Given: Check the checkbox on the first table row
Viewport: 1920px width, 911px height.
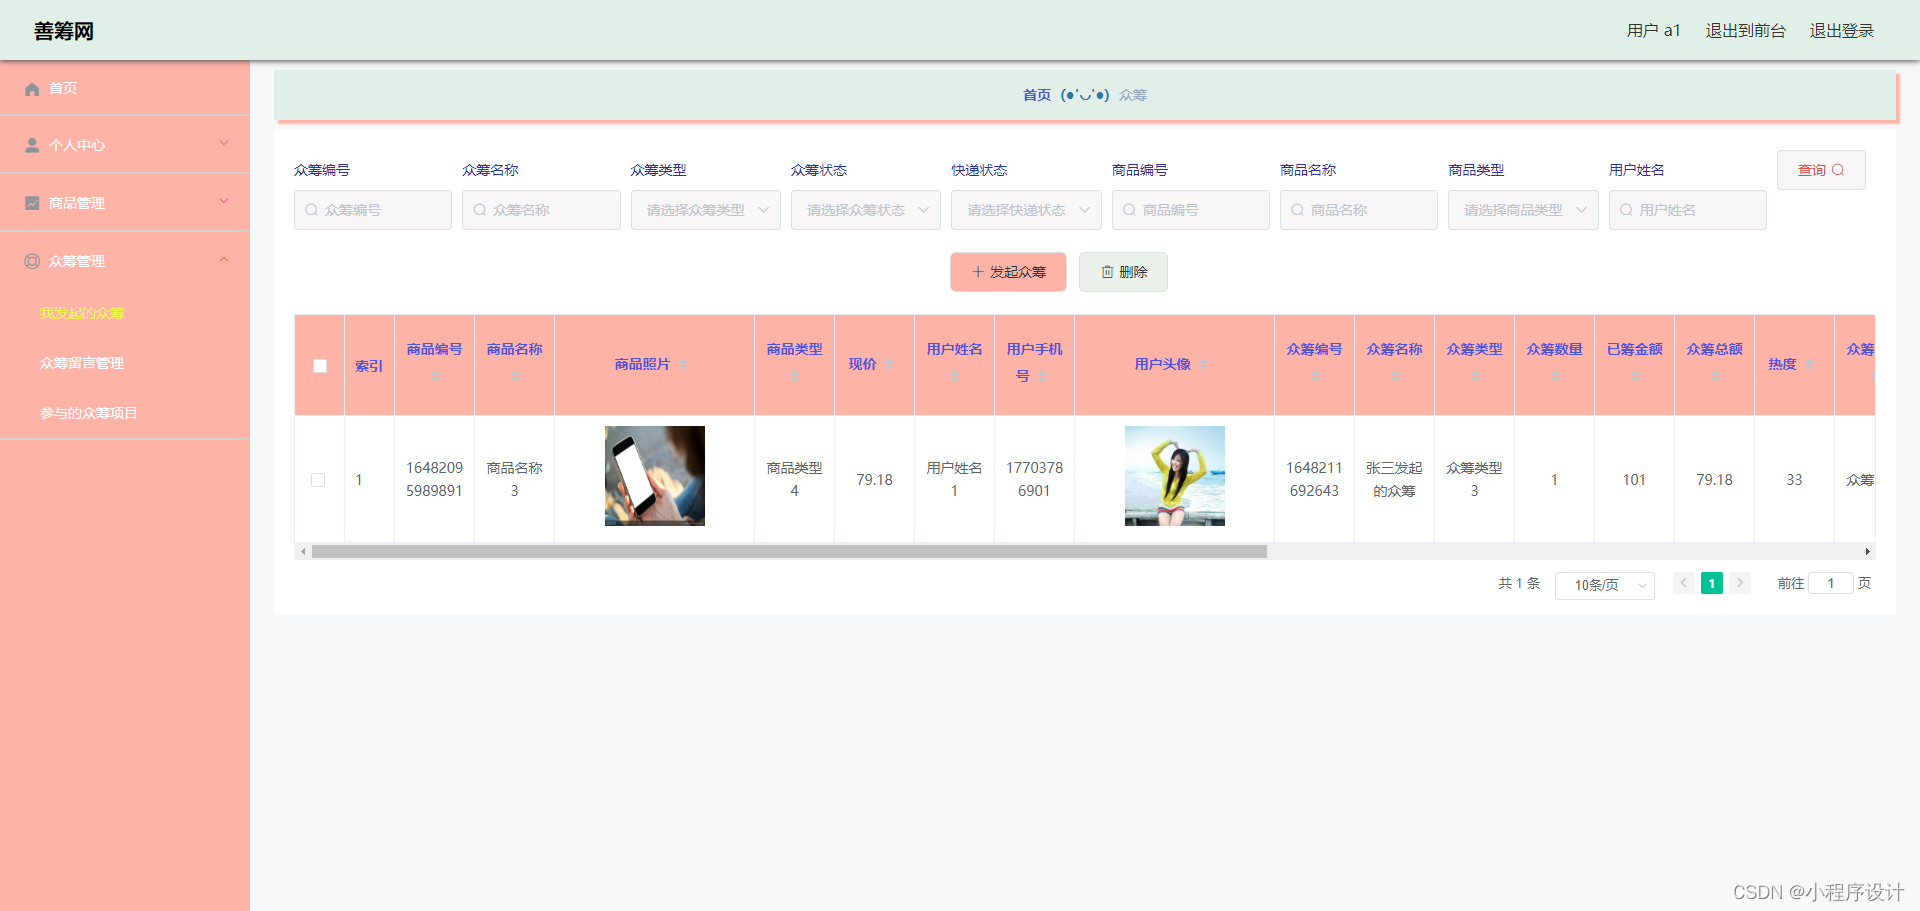Looking at the screenshot, I should click(319, 479).
